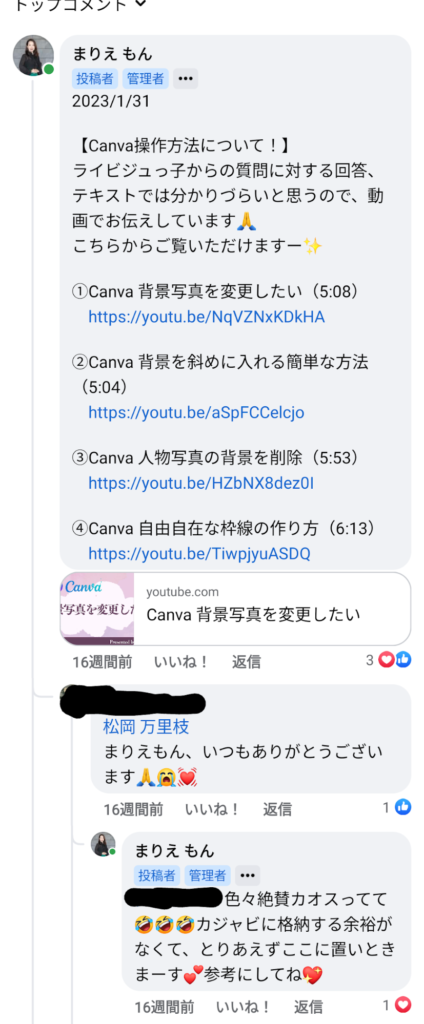Open three-dot menu on top comment
The height and width of the screenshot is (1024, 424).
pos(186,79)
